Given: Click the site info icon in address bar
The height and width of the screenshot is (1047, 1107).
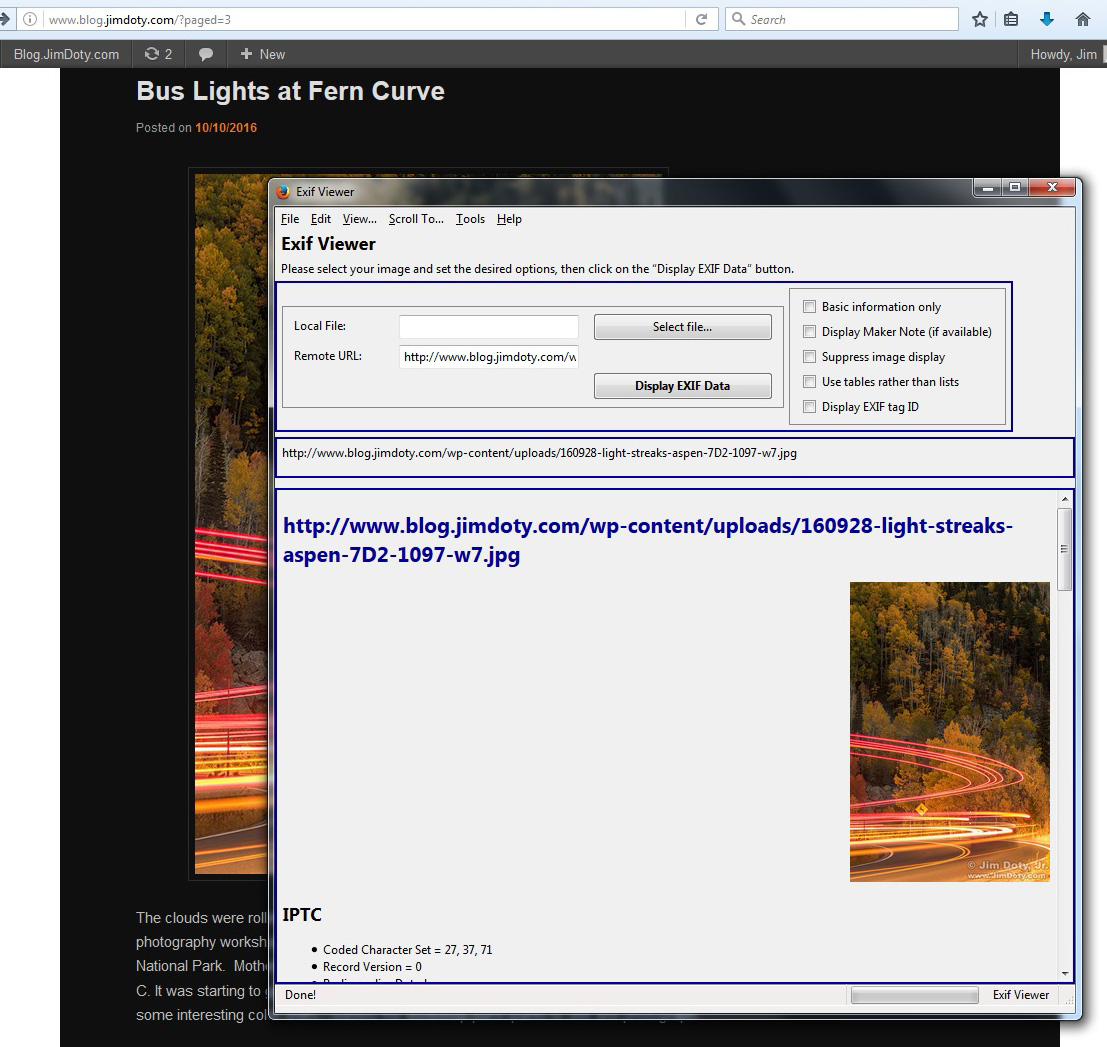Looking at the screenshot, I should coord(30,19).
